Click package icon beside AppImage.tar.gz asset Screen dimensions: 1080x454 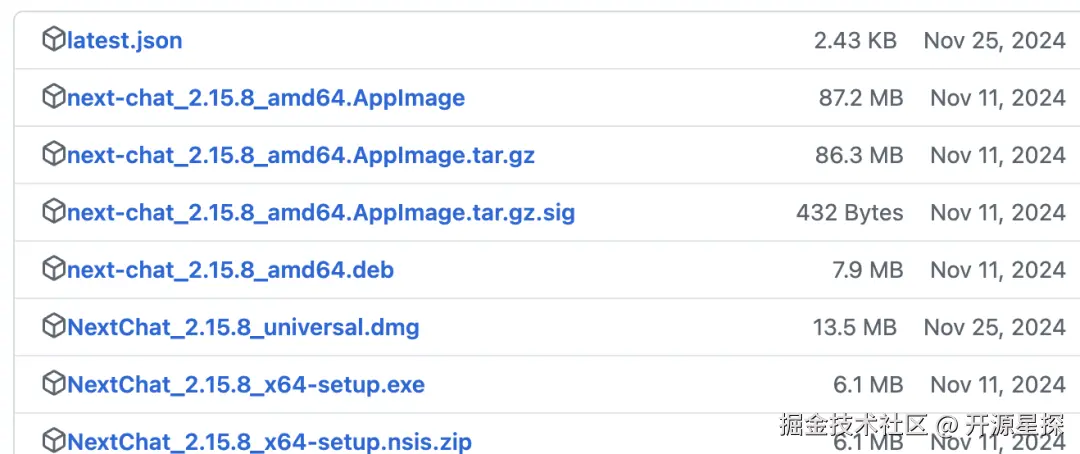click(x=53, y=154)
